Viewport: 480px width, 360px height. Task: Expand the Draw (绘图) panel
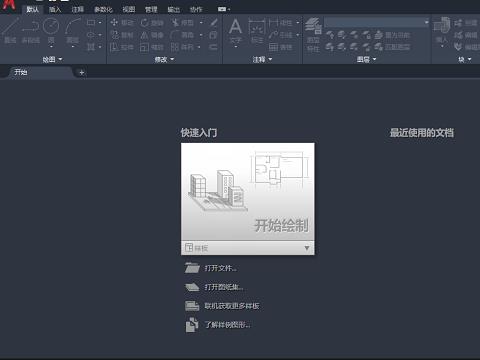pos(52,59)
